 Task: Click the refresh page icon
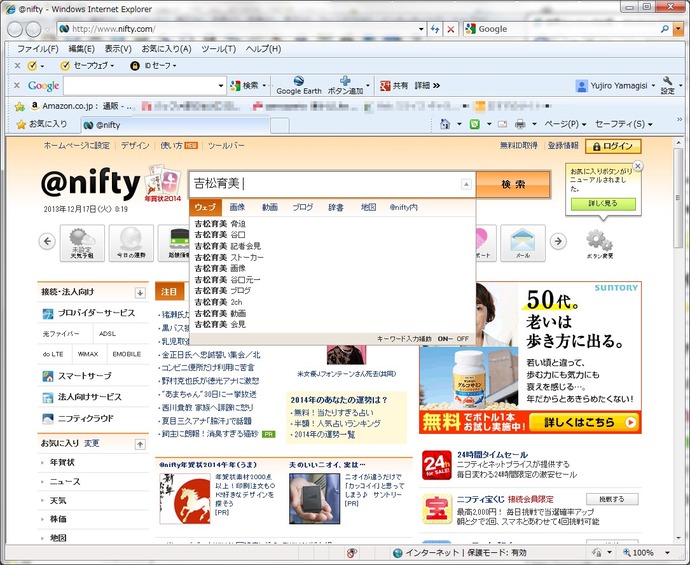pos(435,29)
